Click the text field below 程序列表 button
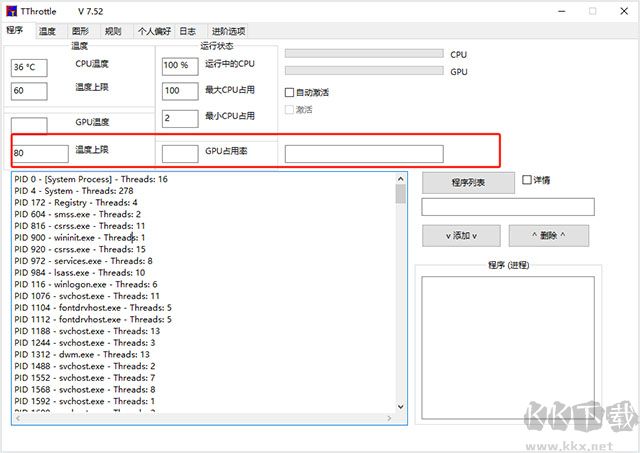Screen dimensions: 640x453 pyautogui.click(x=508, y=207)
